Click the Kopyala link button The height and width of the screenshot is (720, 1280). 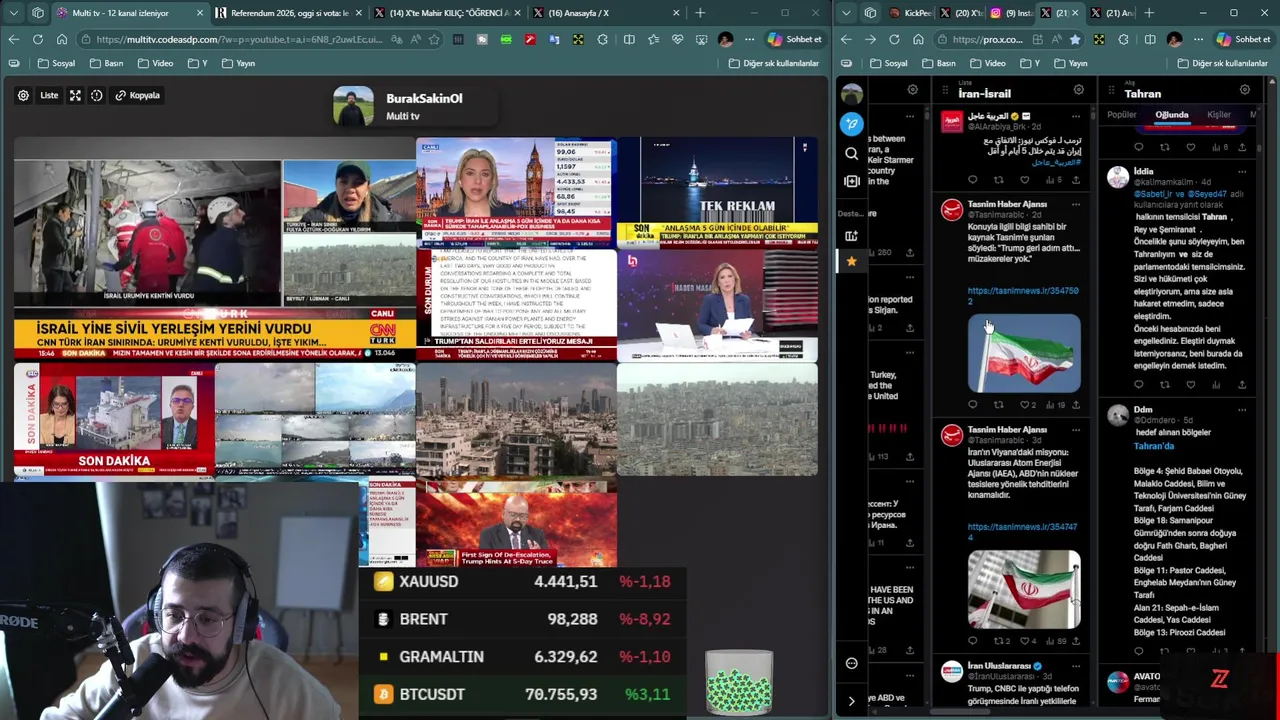[x=138, y=95]
